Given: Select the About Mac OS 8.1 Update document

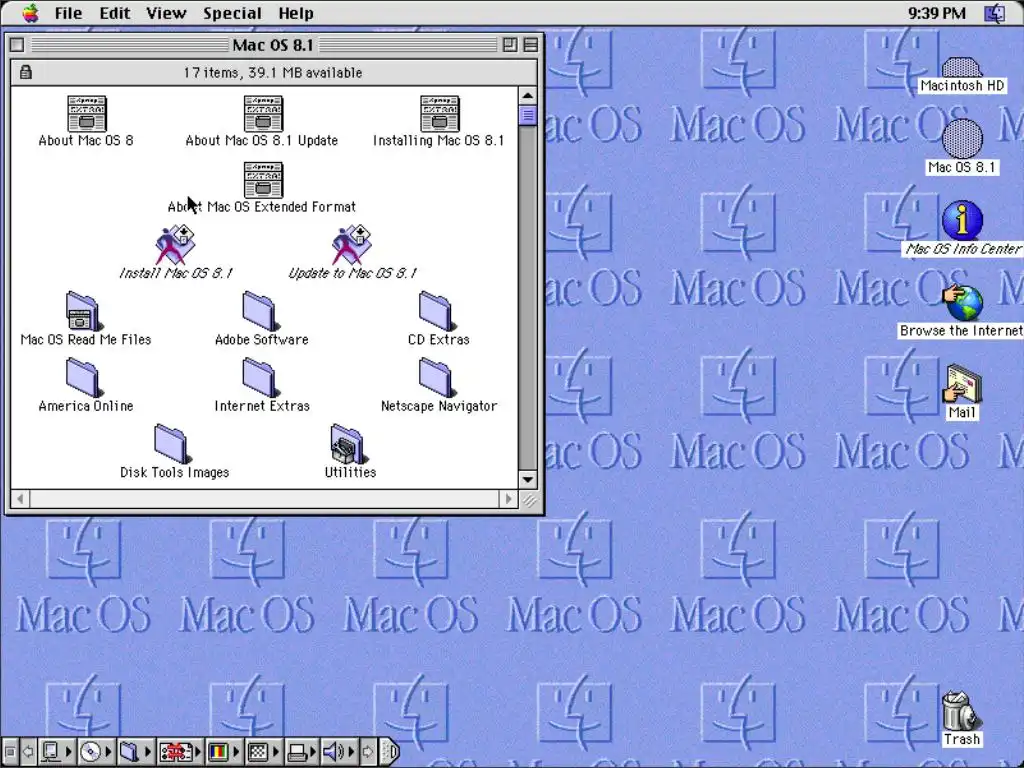Looking at the screenshot, I should (x=263, y=114).
